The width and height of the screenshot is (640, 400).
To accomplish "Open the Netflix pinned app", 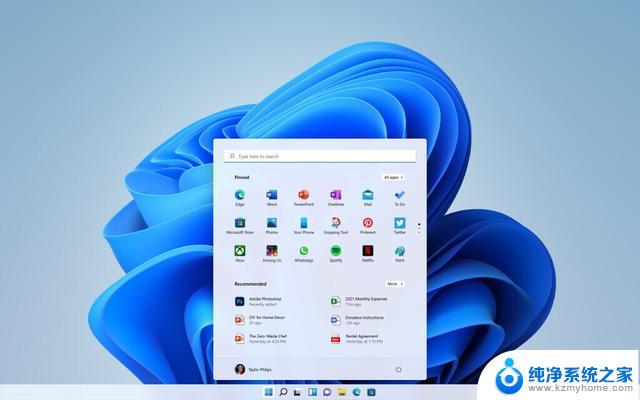I will coord(368,251).
